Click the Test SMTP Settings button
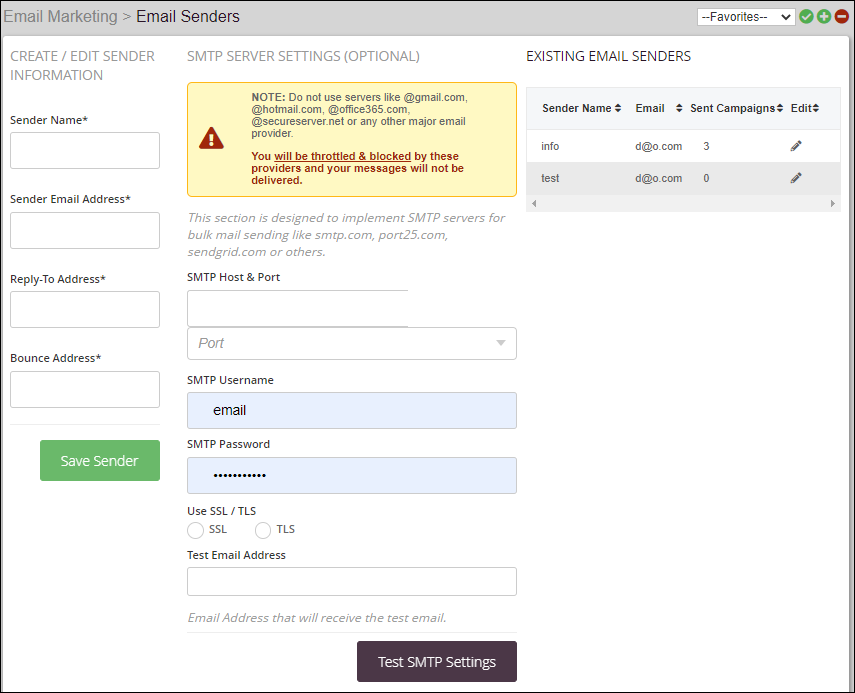This screenshot has width=855, height=693. pos(436,661)
